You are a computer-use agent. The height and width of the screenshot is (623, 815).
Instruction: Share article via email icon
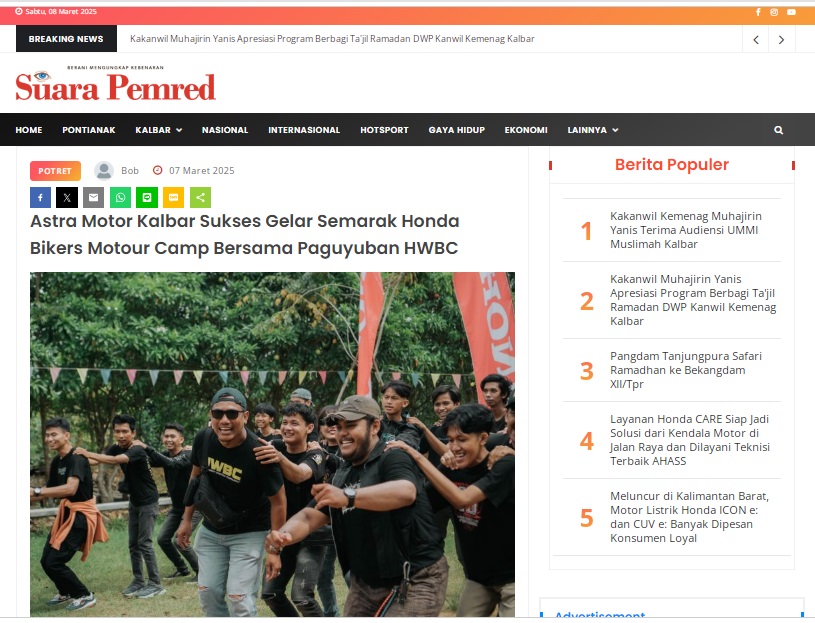coord(94,197)
